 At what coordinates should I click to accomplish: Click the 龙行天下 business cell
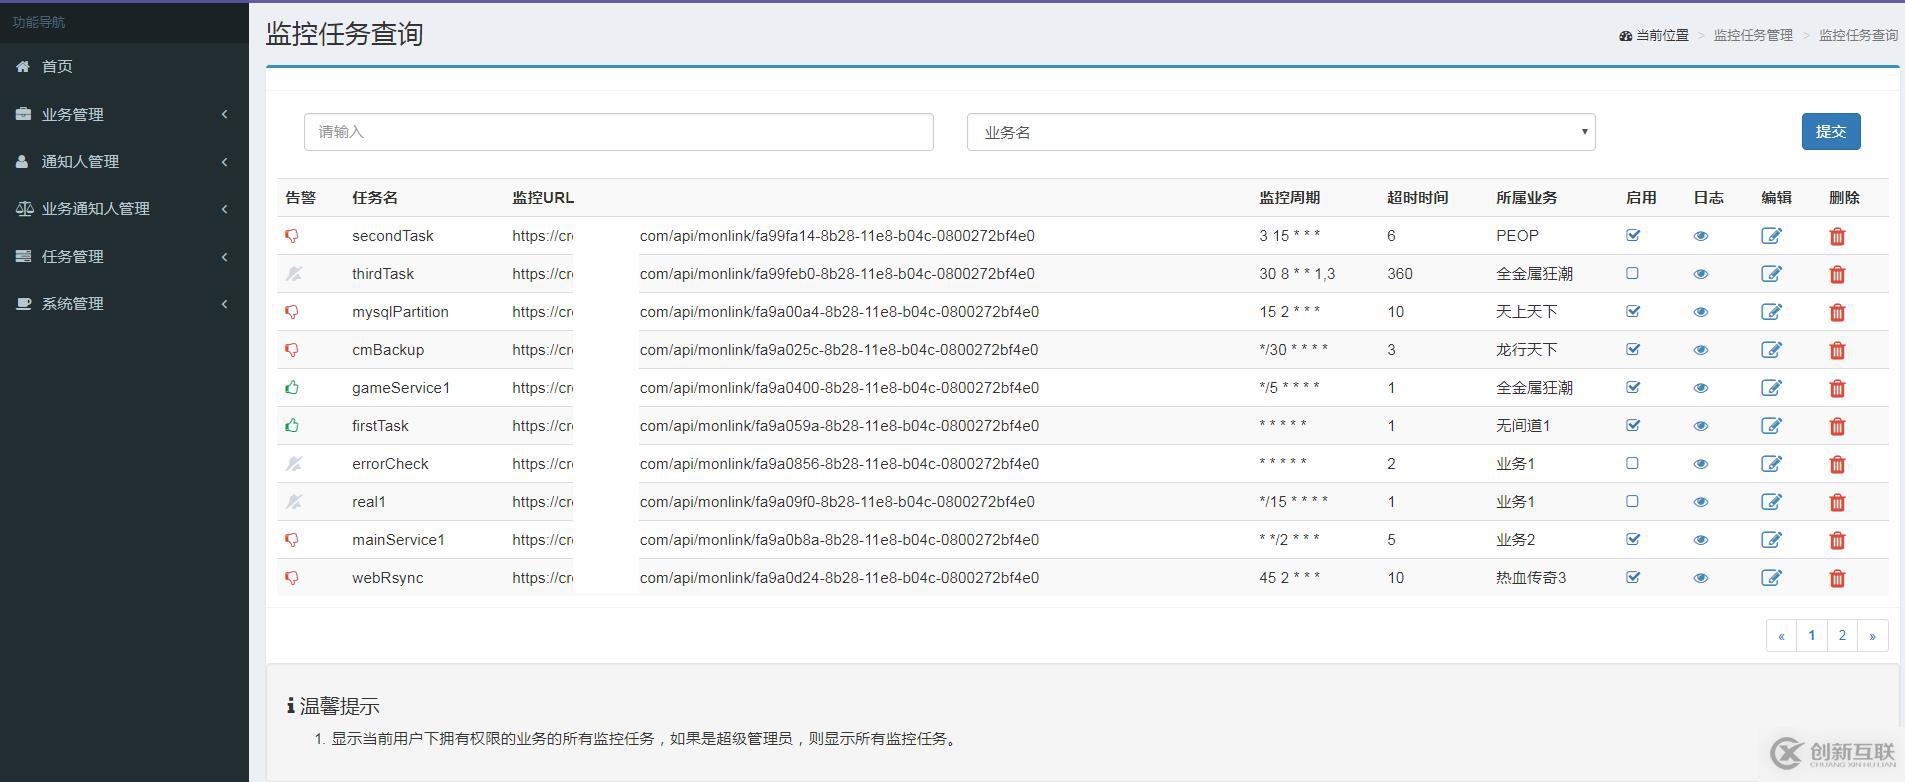(x=1526, y=350)
